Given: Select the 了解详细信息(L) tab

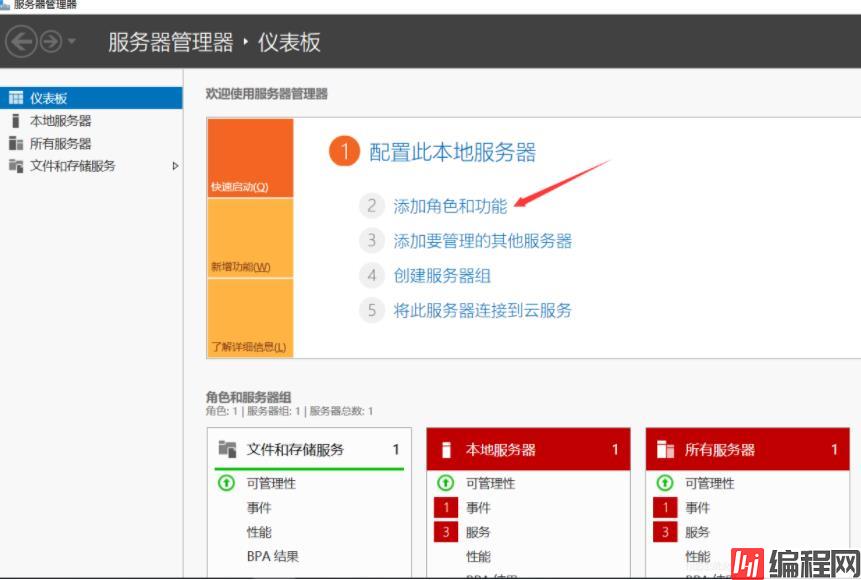Looking at the screenshot, I should (250, 318).
